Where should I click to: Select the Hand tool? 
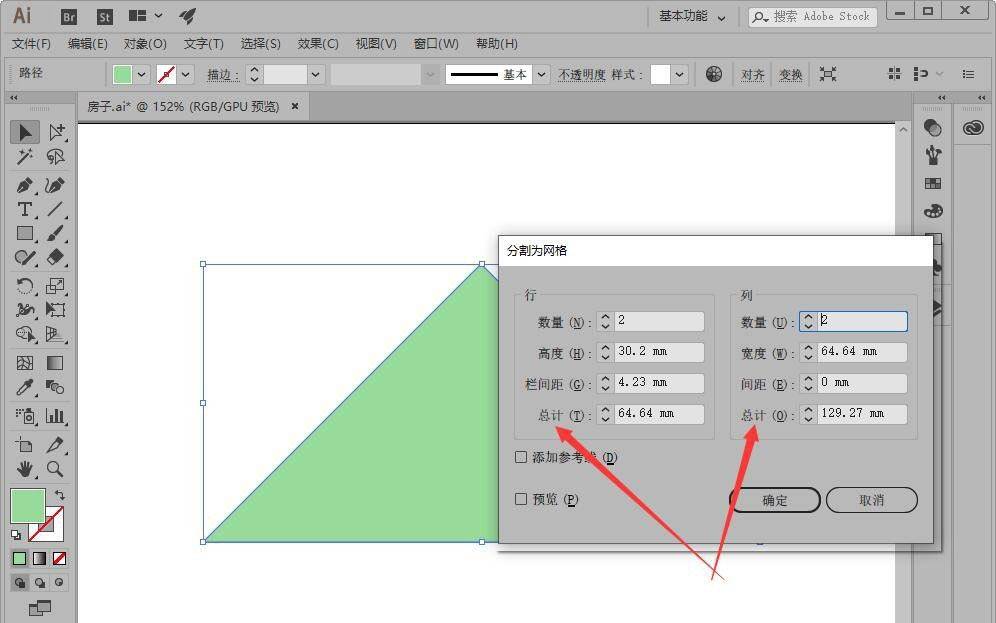click(25, 468)
